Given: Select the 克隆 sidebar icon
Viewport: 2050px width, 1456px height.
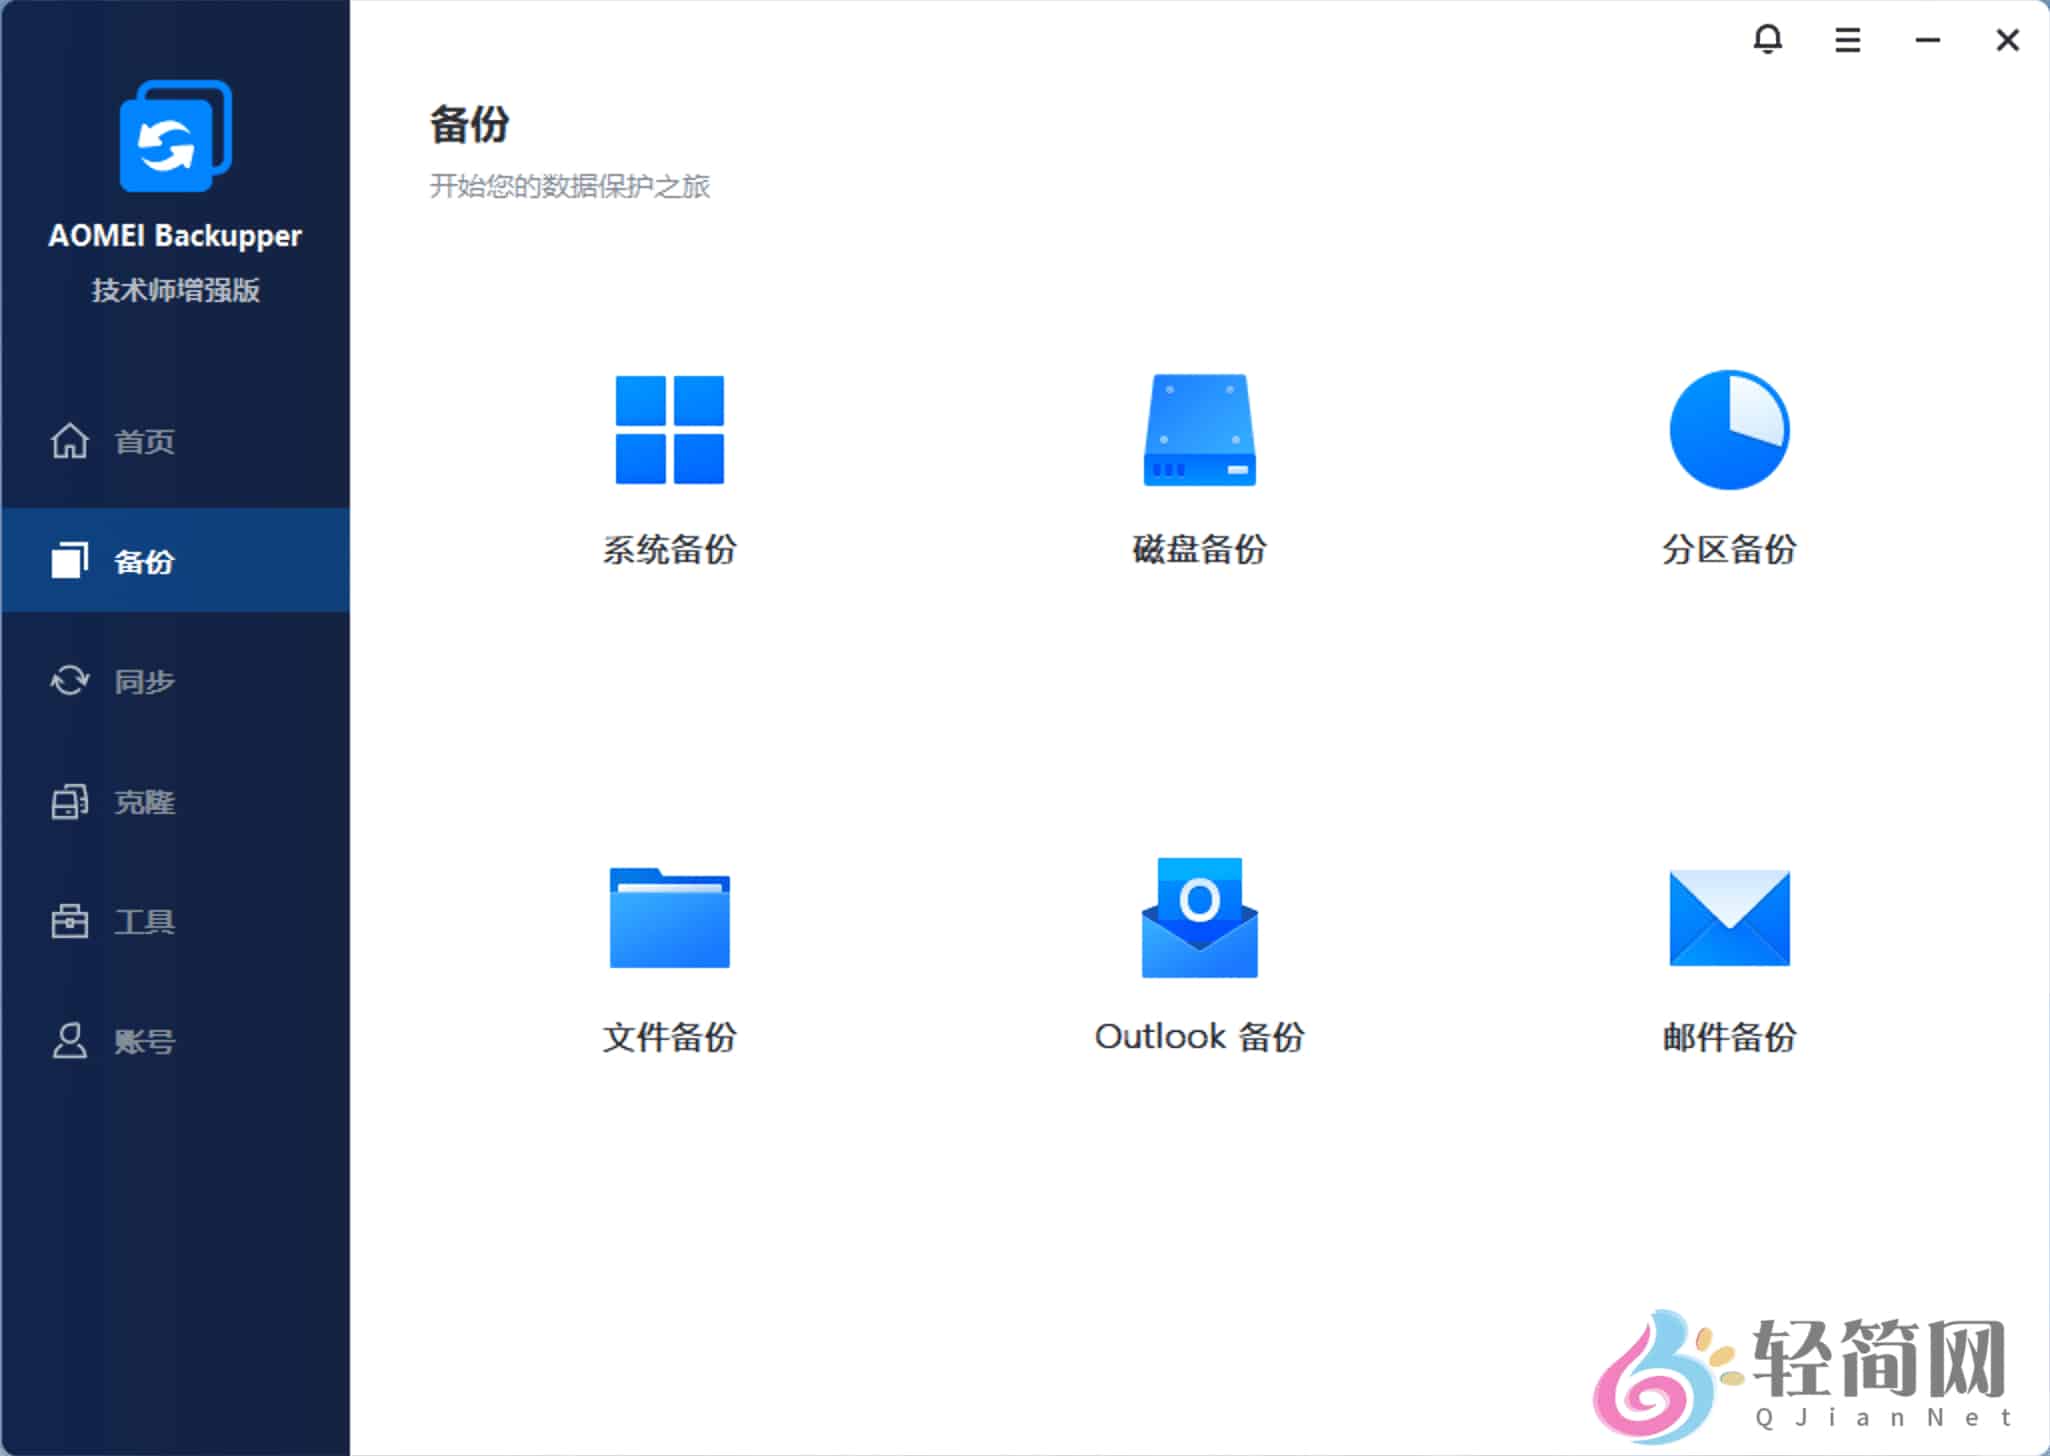Looking at the screenshot, I should pyautogui.click(x=69, y=801).
